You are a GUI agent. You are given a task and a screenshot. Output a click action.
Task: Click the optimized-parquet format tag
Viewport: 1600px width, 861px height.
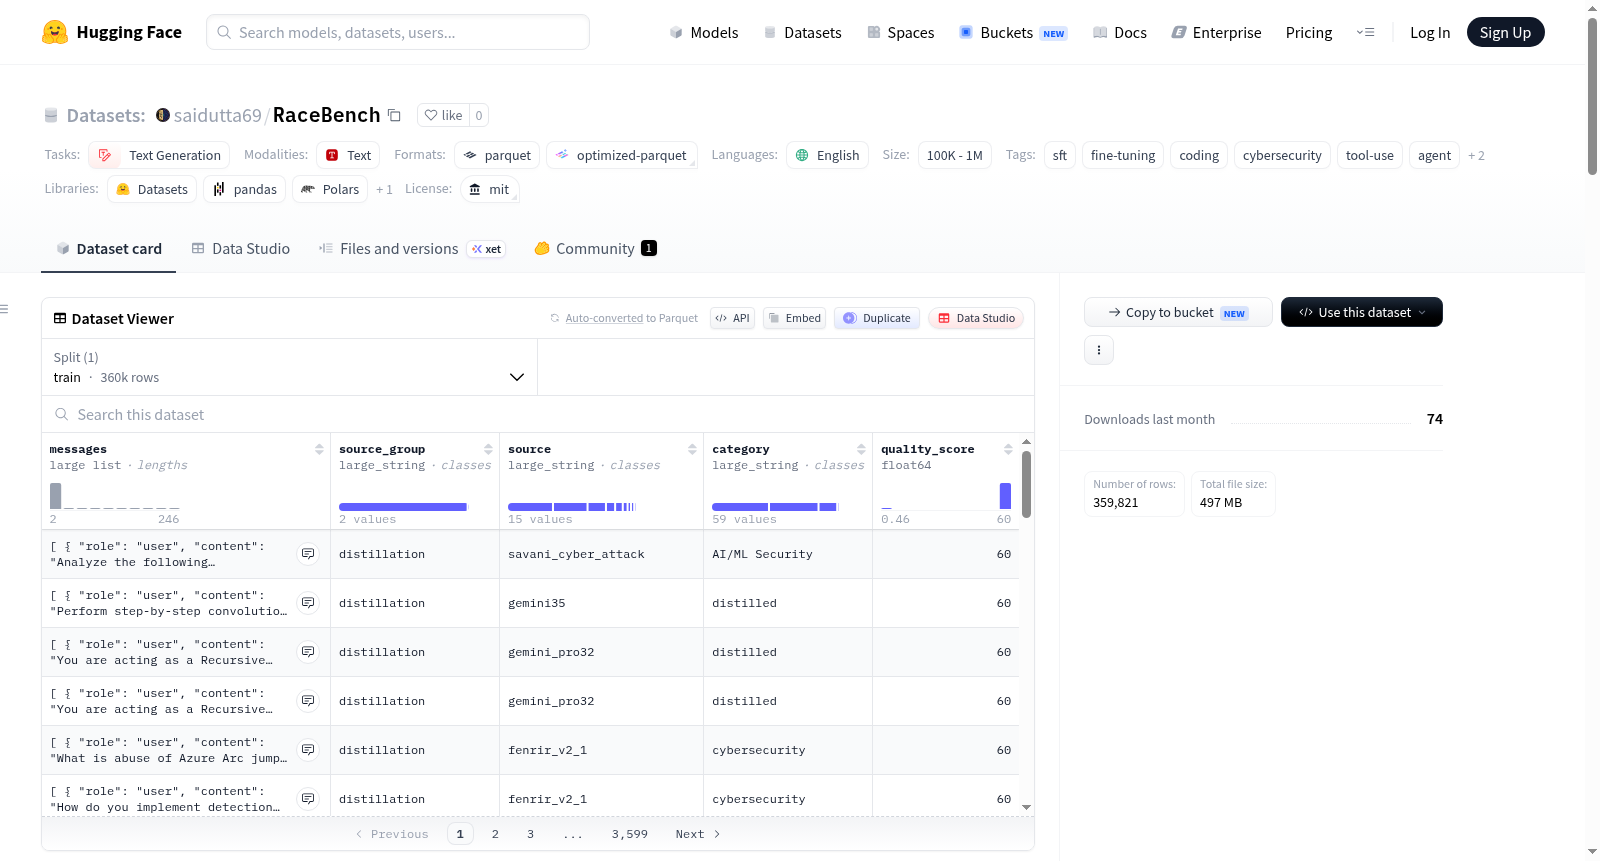[622, 155]
